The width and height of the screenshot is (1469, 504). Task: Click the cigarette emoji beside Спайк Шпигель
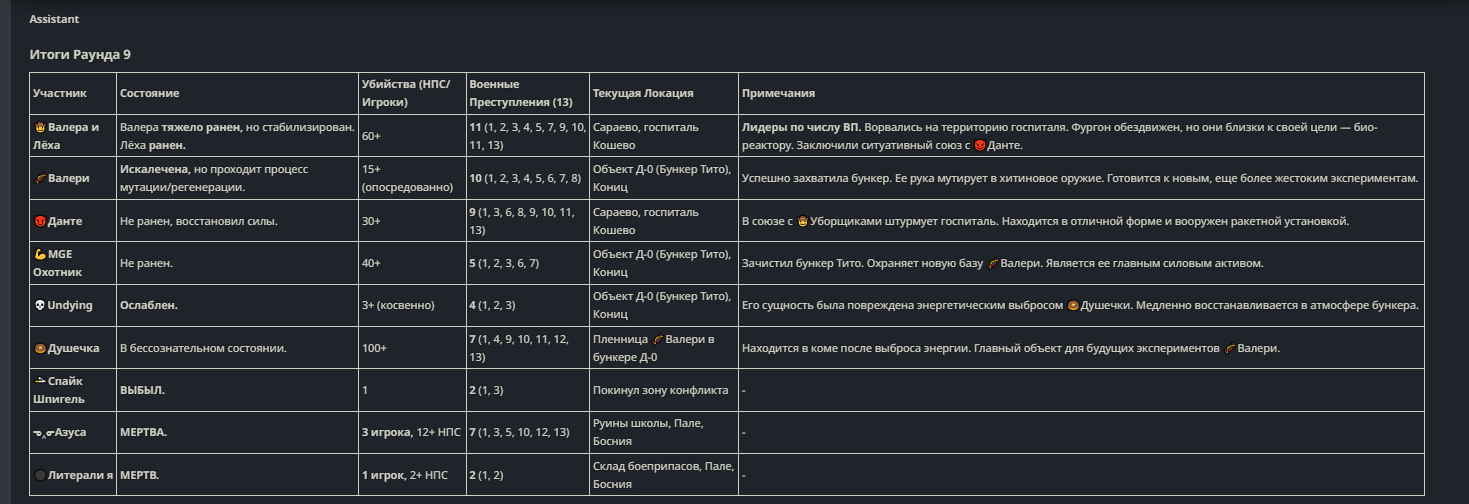click(40, 381)
